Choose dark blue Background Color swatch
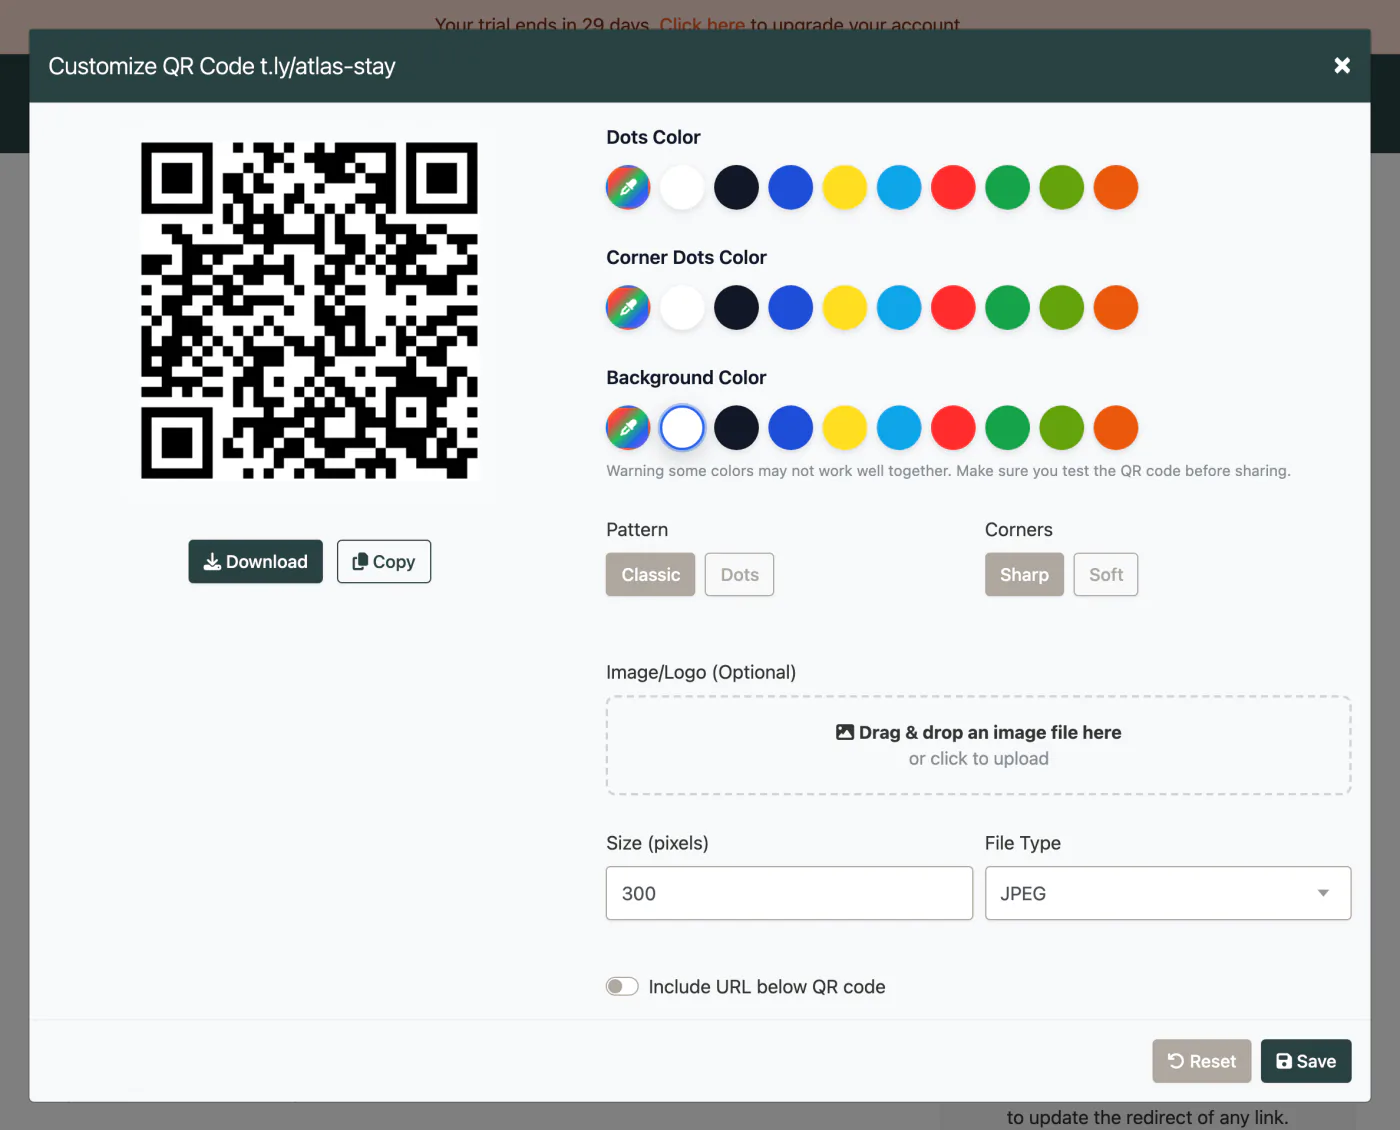 click(x=791, y=428)
